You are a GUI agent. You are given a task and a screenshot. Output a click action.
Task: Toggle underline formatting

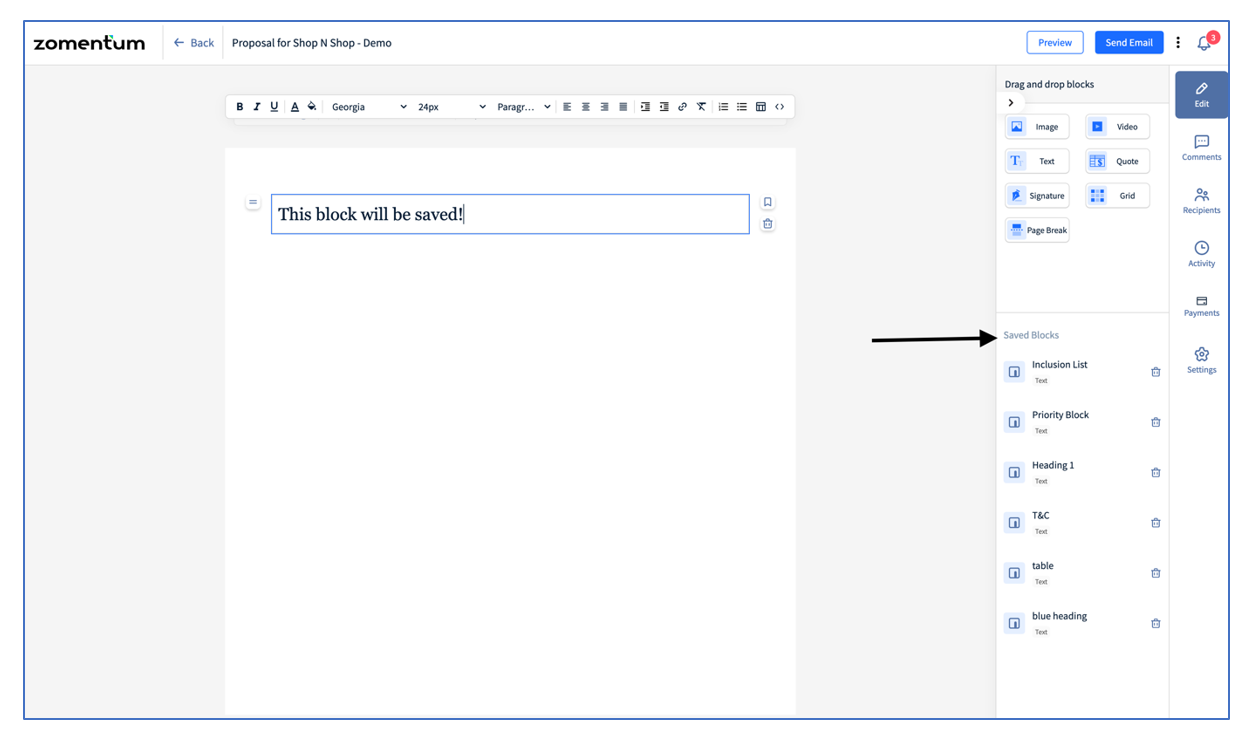click(274, 106)
